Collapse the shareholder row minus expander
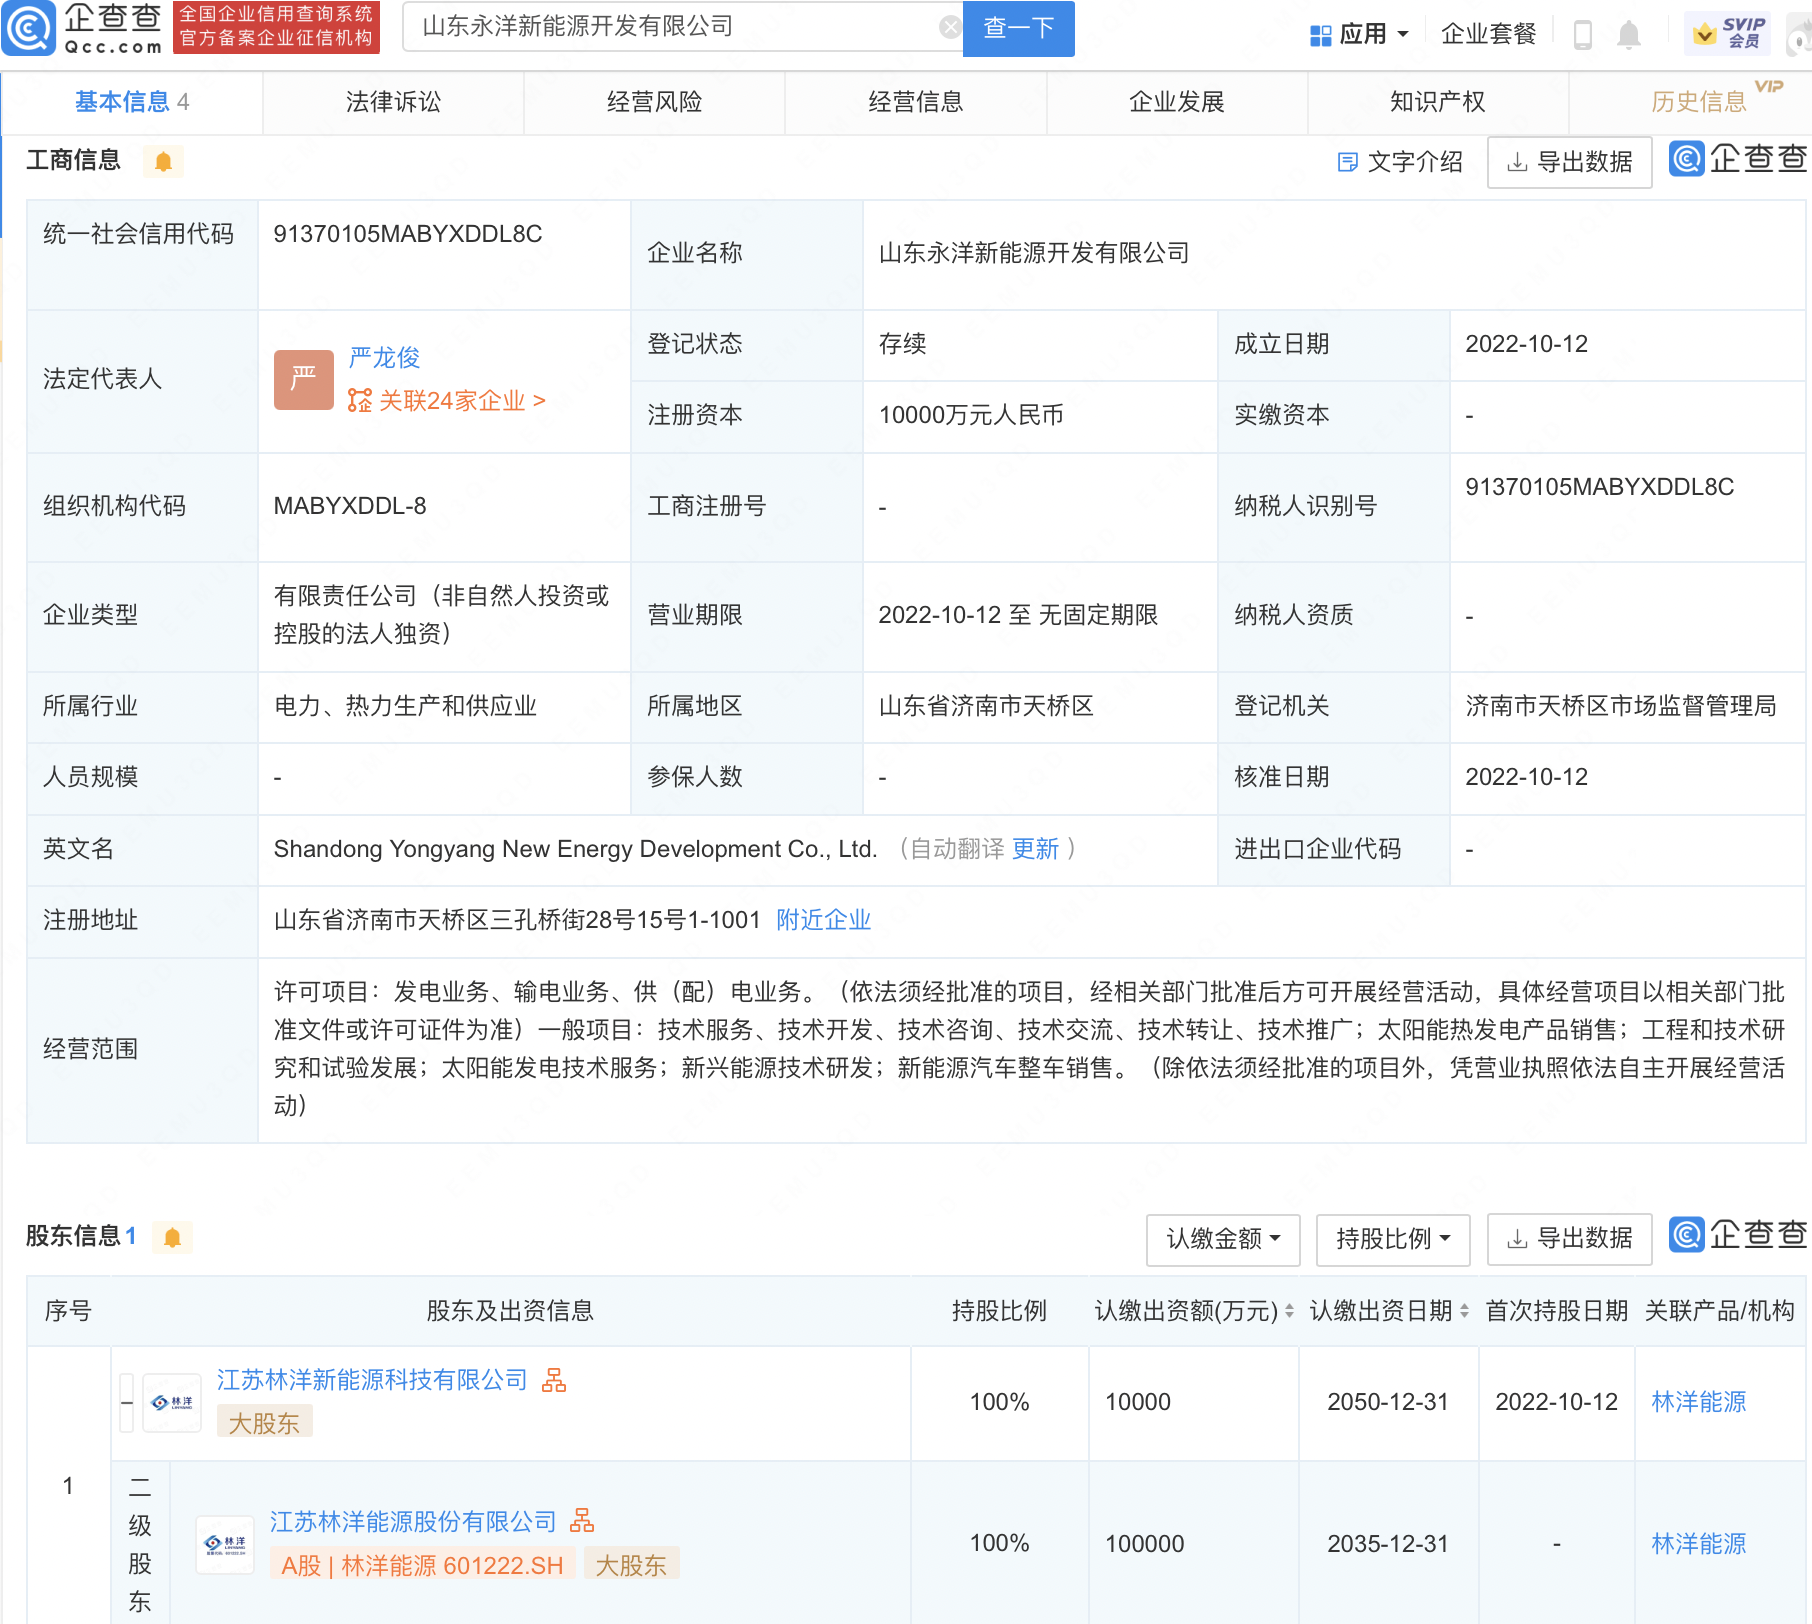Viewport: 1812px width, 1624px height. tap(127, 1402)
